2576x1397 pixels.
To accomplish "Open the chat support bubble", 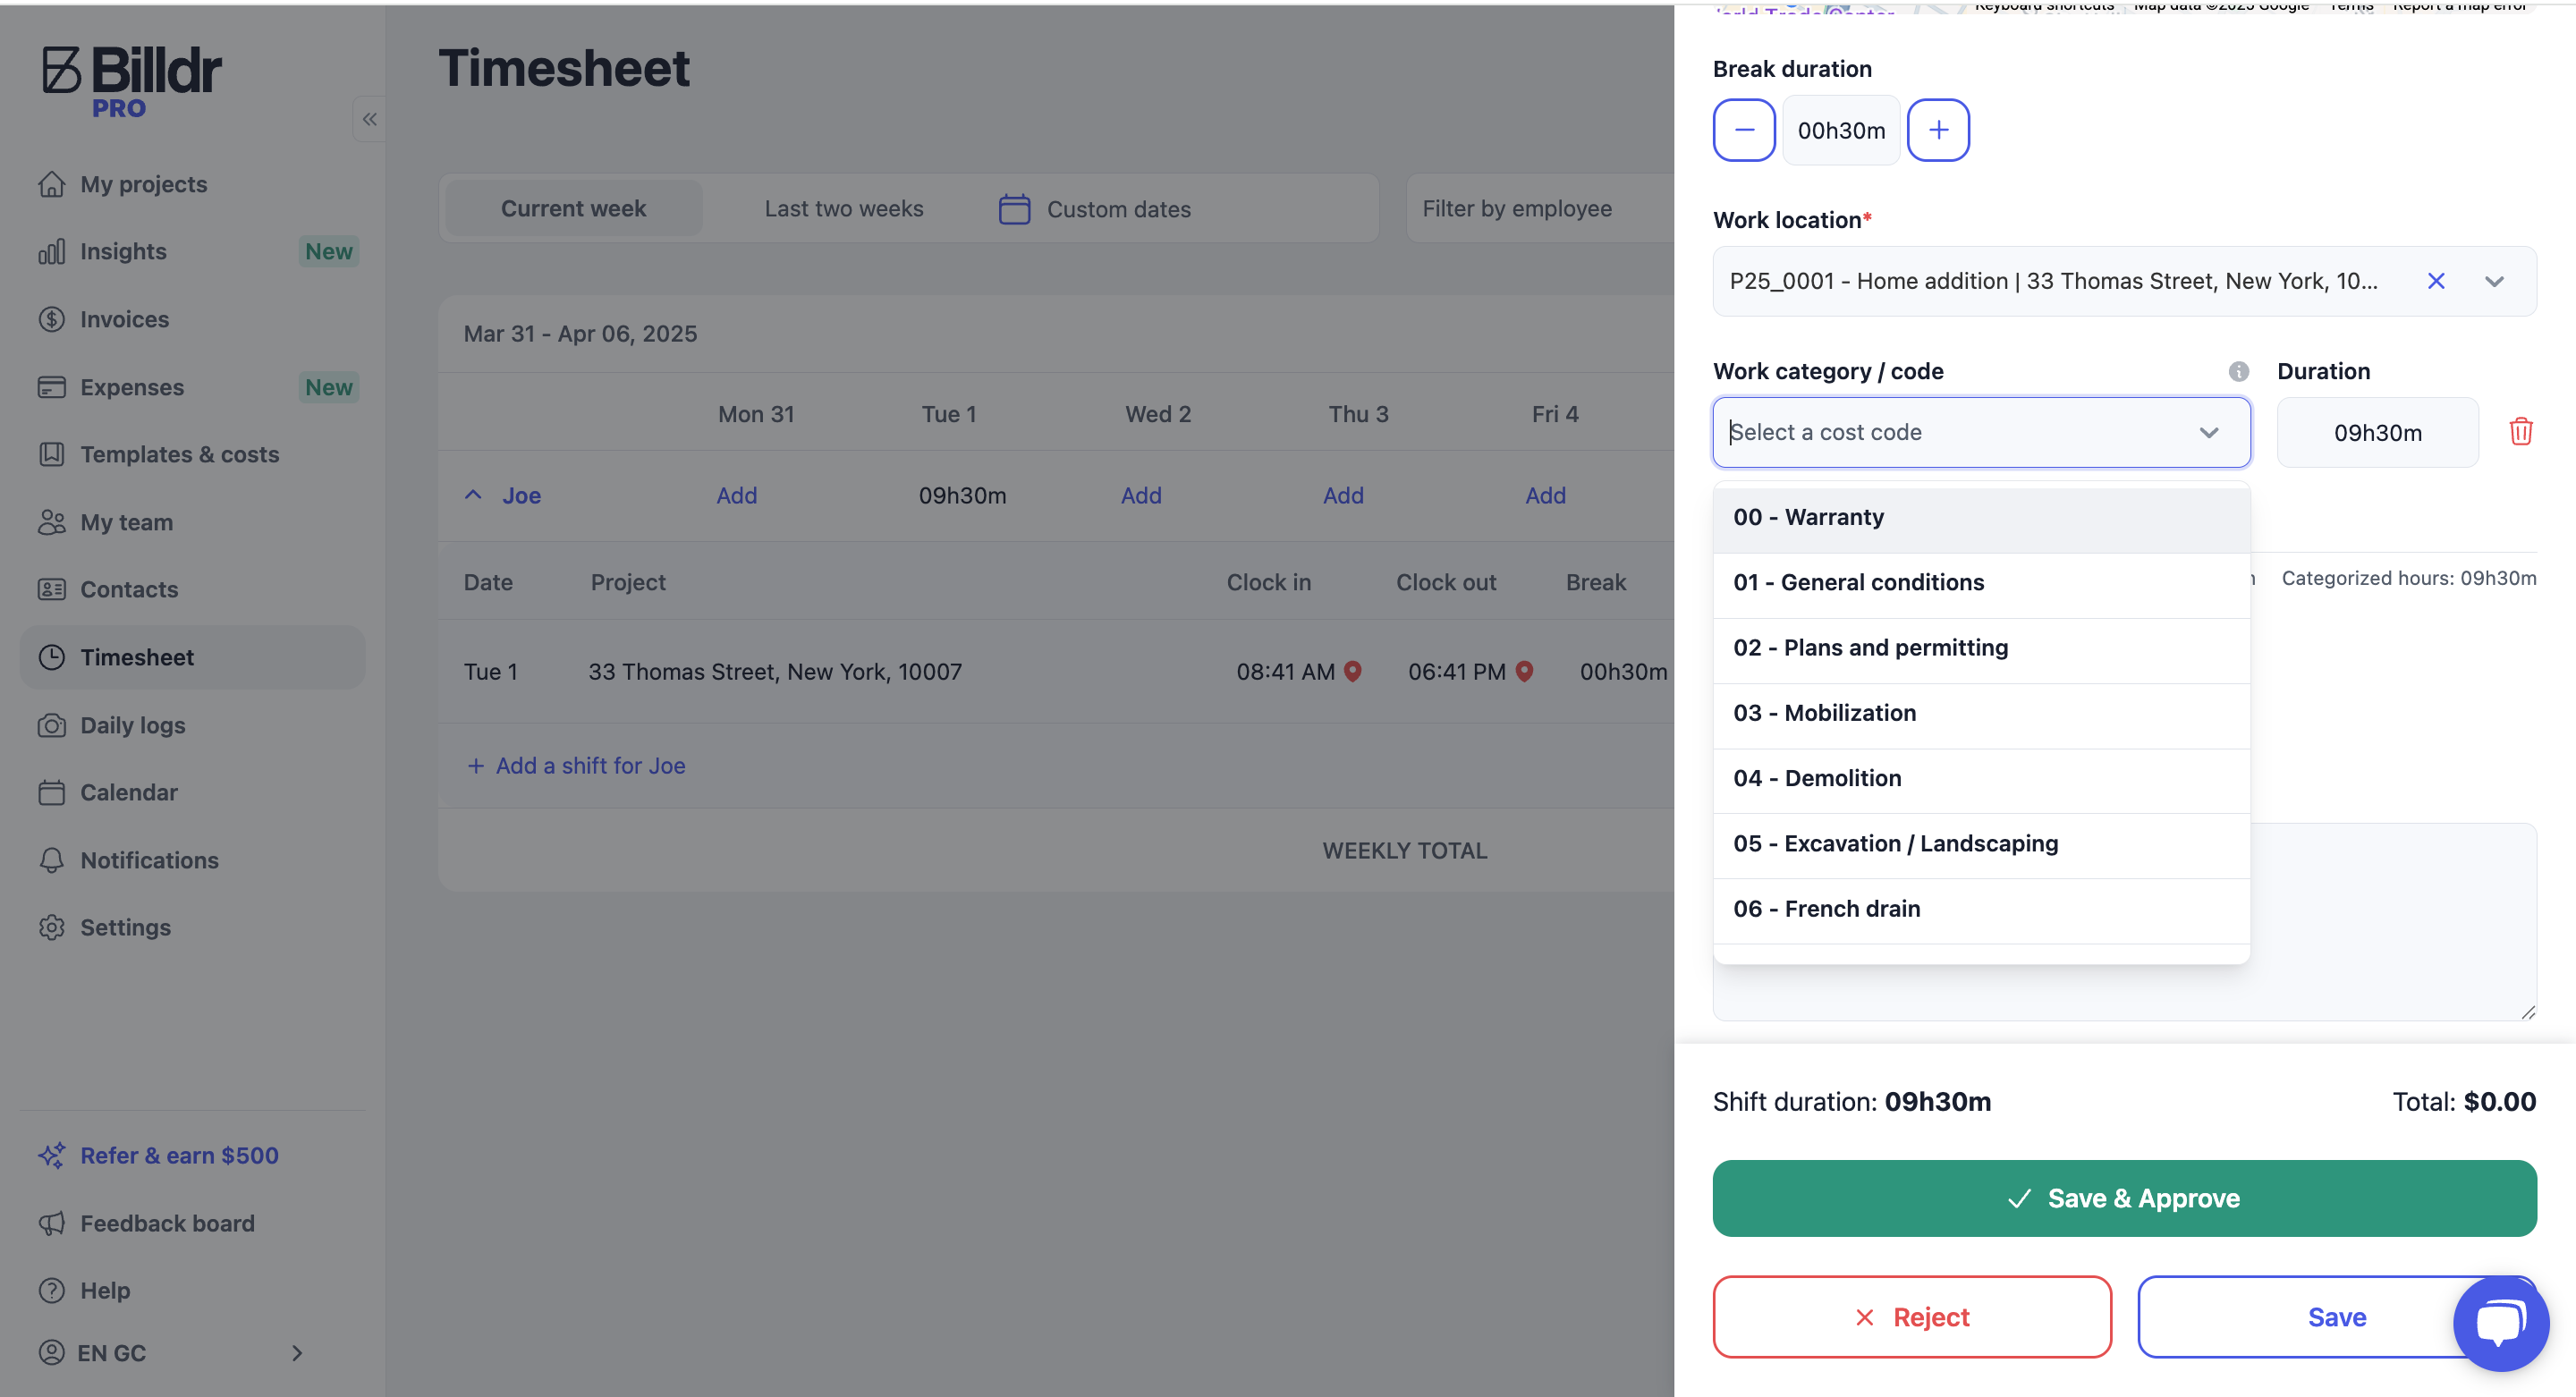I will 2500,1323.
